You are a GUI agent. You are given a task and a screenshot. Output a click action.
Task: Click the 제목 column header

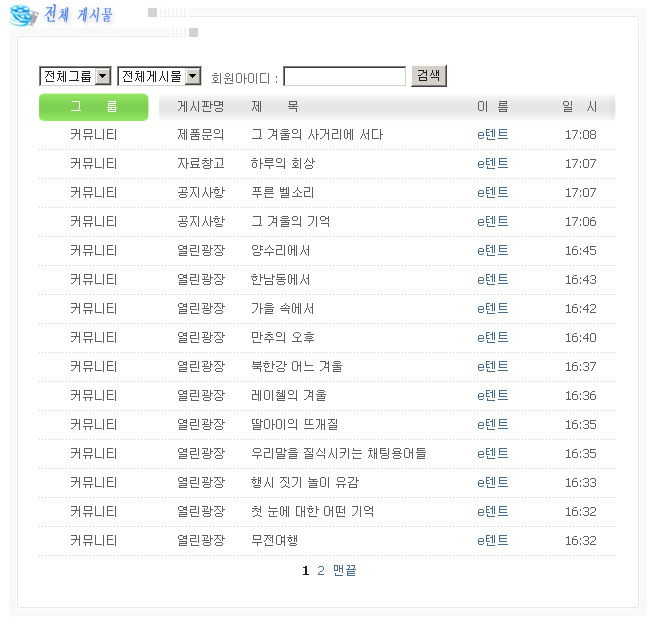[x=274, y=107]
